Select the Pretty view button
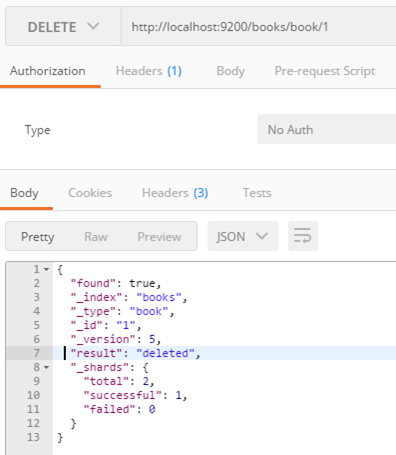This screenshot has width=396, height=455. point(38,237)
